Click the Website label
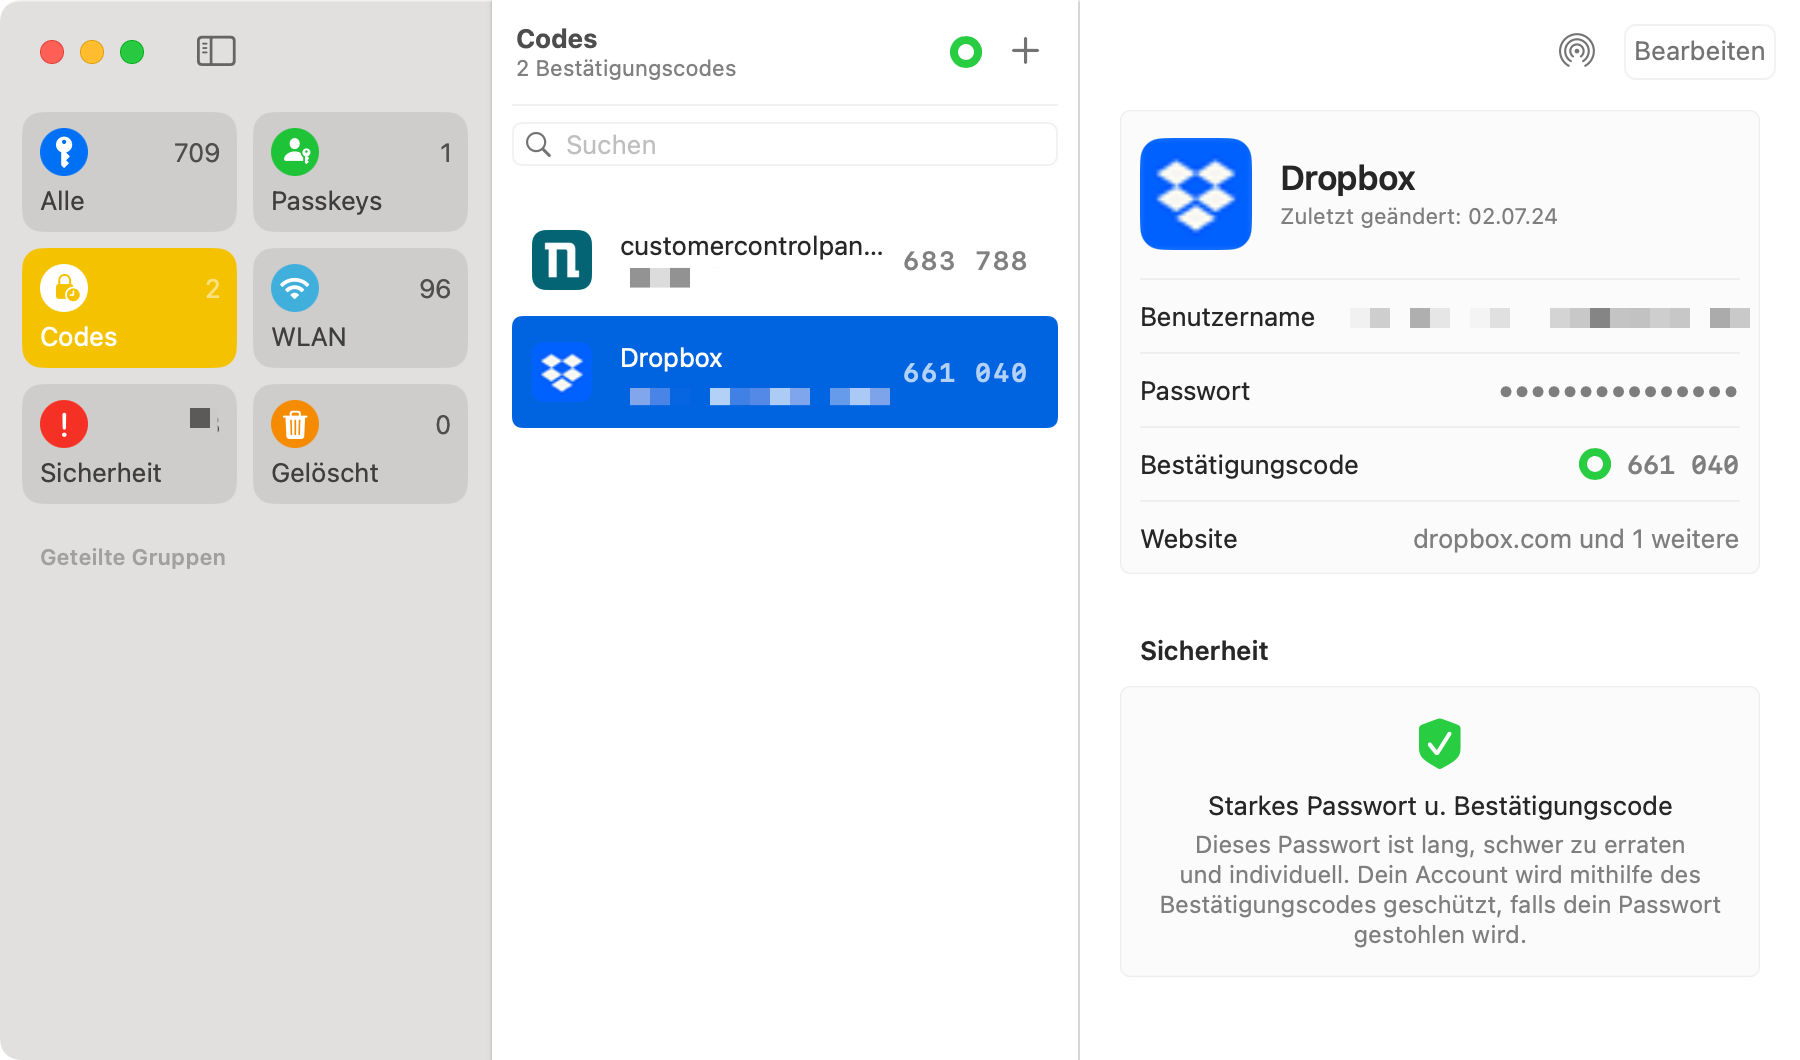 point(1189,539)
